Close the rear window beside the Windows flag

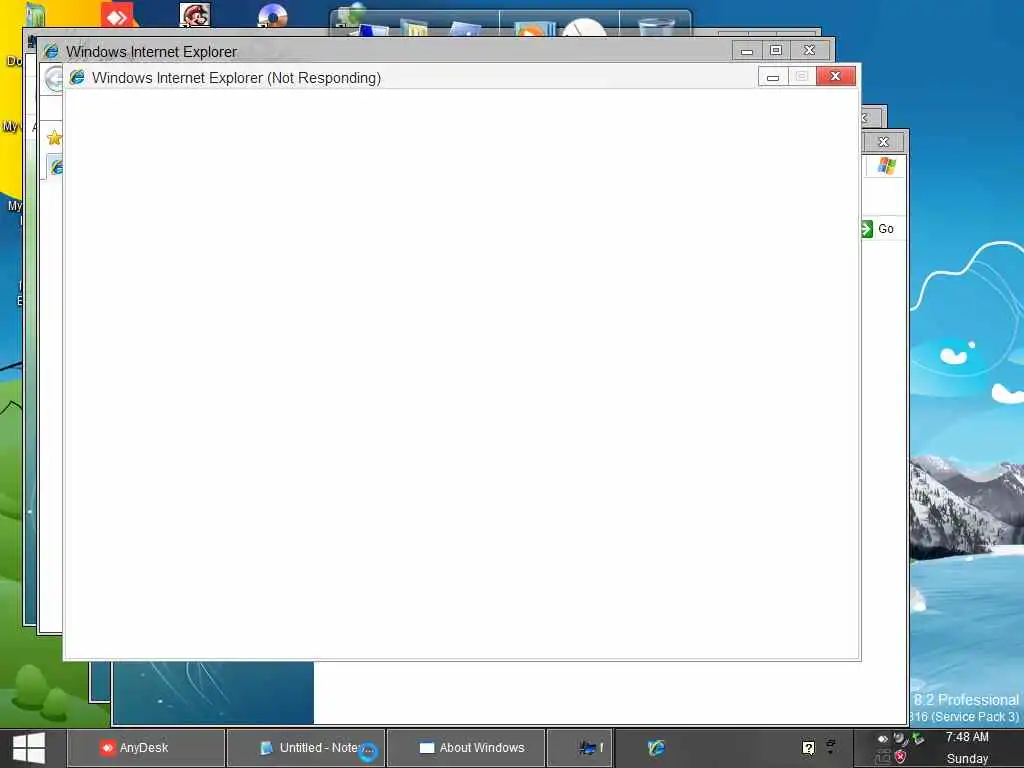(884, 142)
